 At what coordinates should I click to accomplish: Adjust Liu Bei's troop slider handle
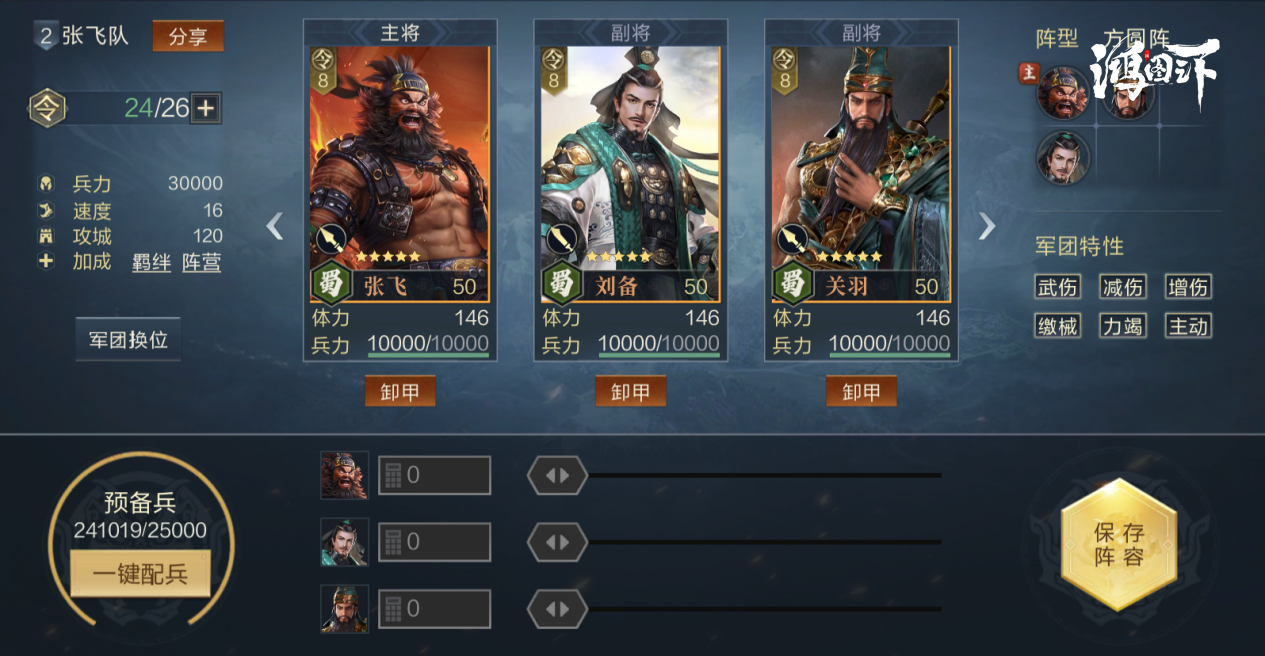[x=557, y=542]
